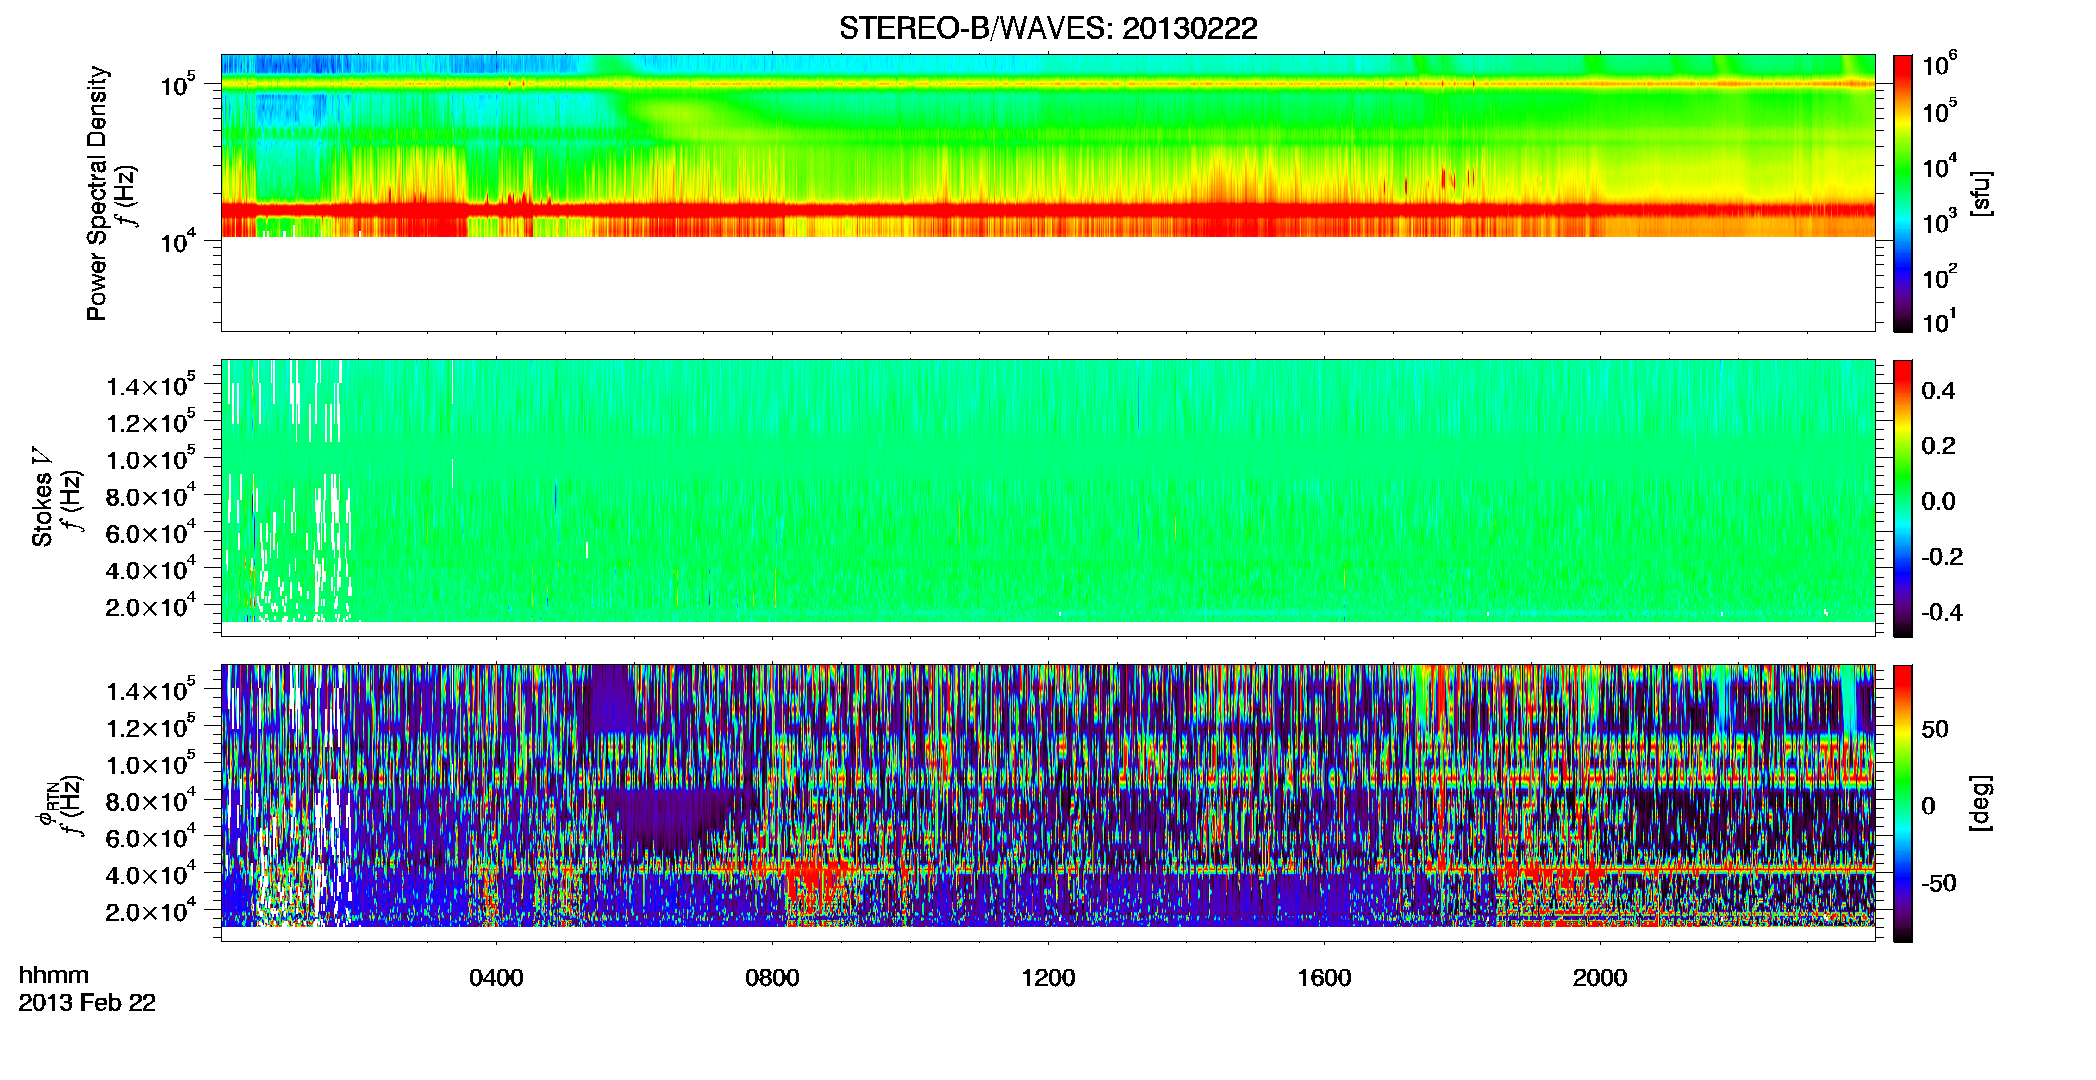Click the date label 2013 Feb 22
The image size is (2096, 1080).
click(x=87, y=1003)
